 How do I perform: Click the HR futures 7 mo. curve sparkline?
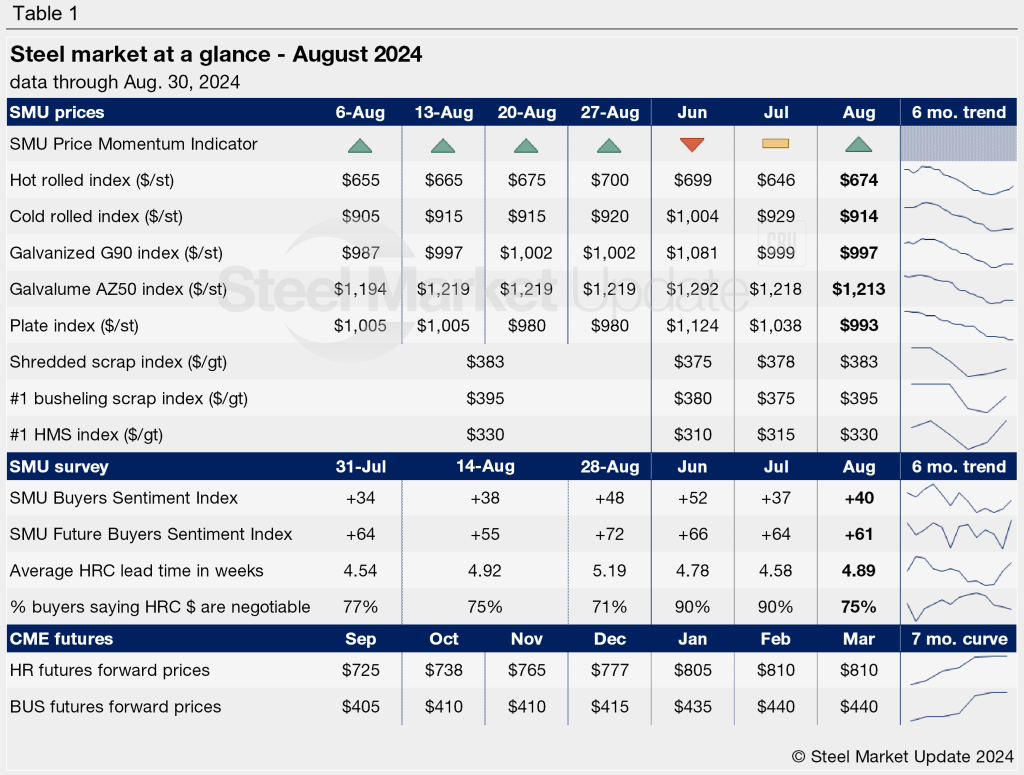coord(958,670)
